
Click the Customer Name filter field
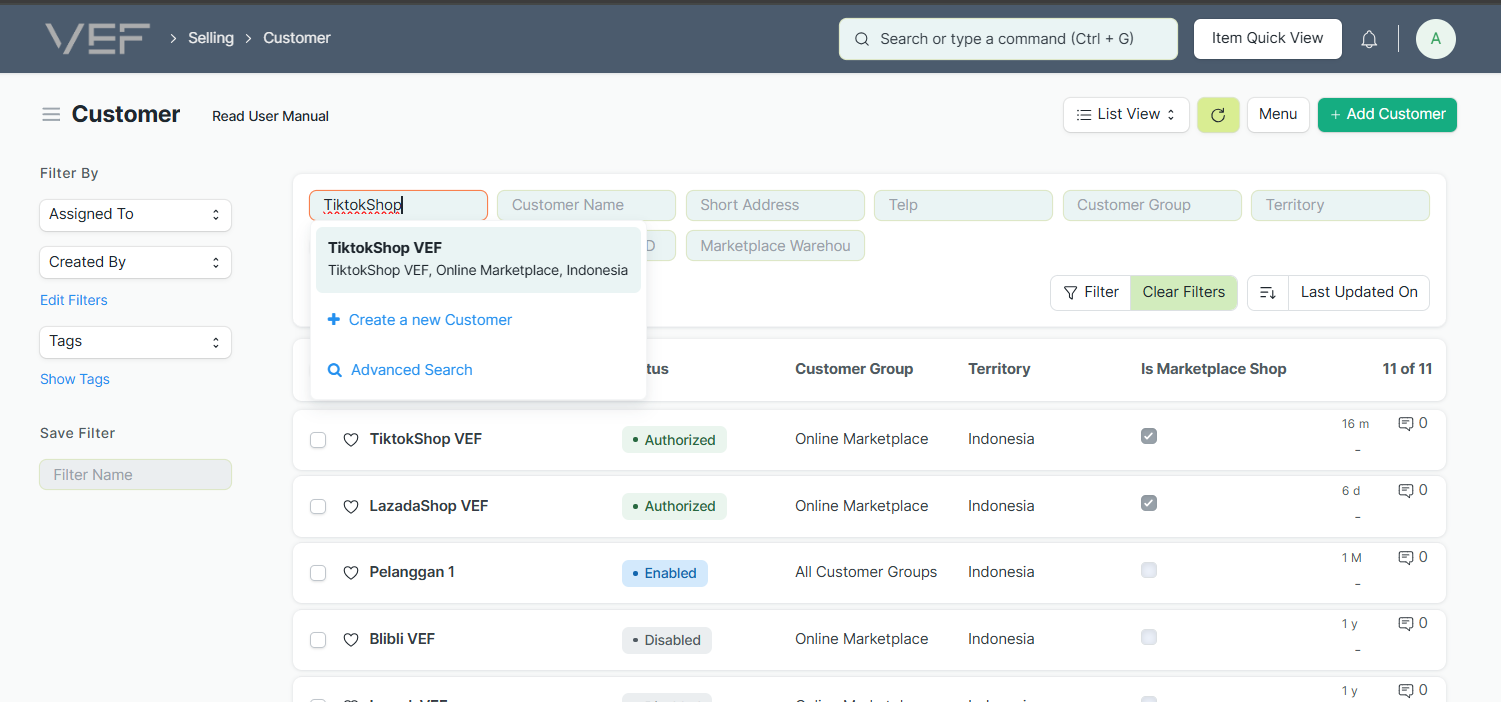586,205
